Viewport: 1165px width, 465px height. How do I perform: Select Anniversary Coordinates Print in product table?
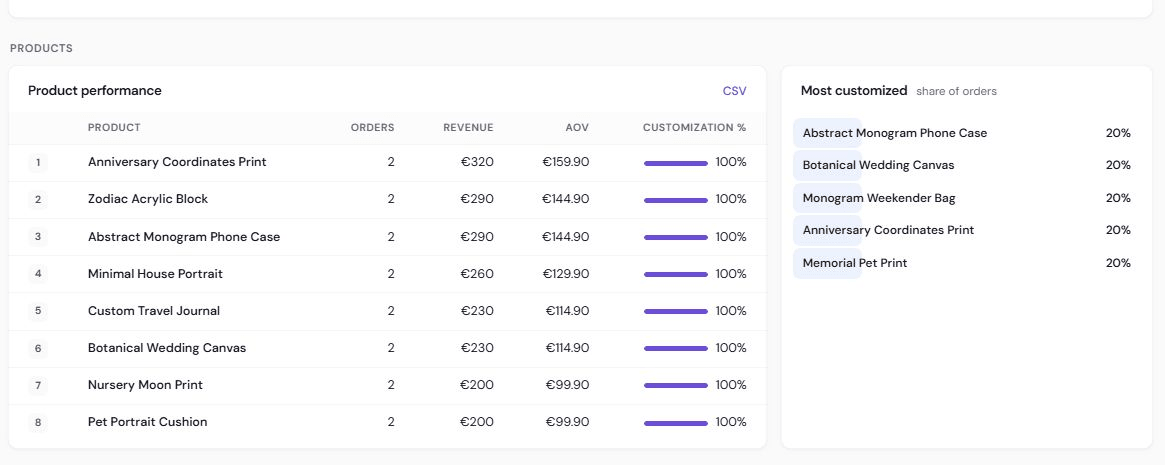pos(177,162)
